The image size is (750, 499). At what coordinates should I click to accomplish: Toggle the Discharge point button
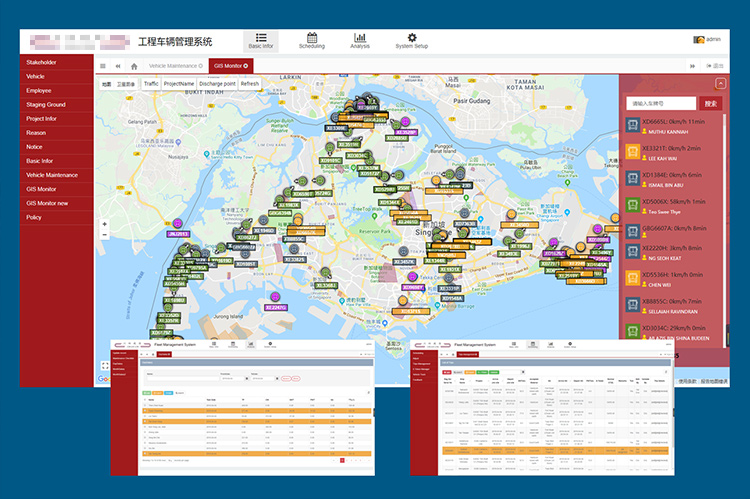click(217, 84)
